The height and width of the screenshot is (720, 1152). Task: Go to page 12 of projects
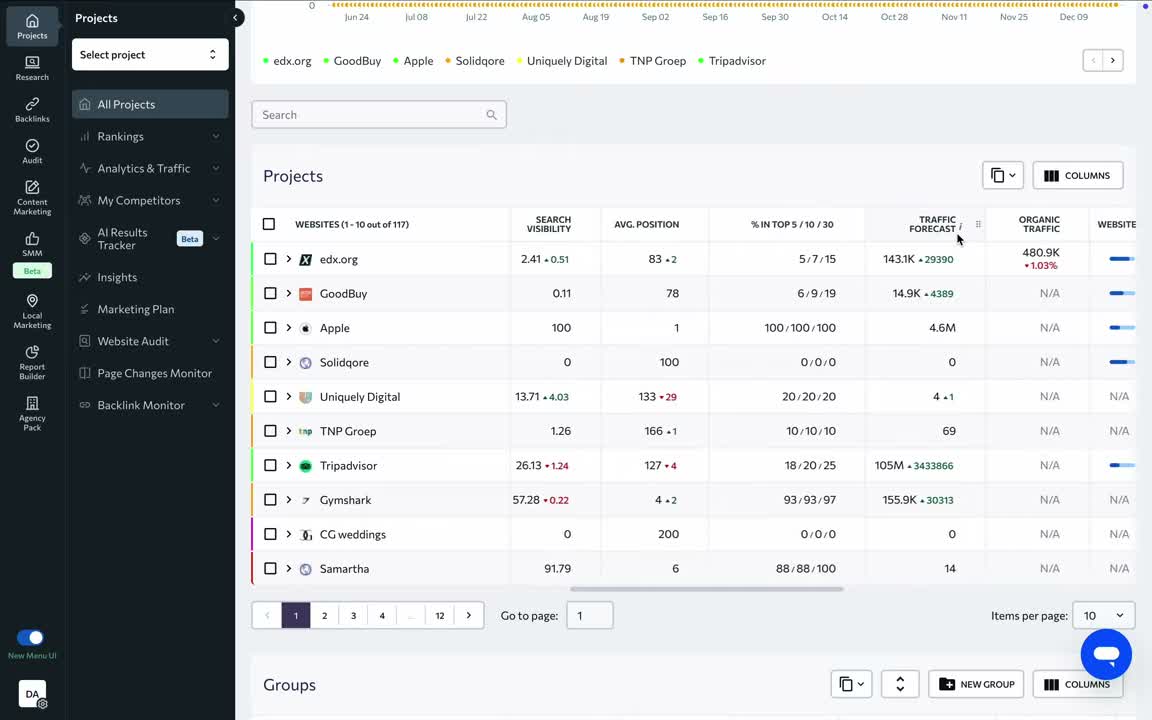coord(439,616)
